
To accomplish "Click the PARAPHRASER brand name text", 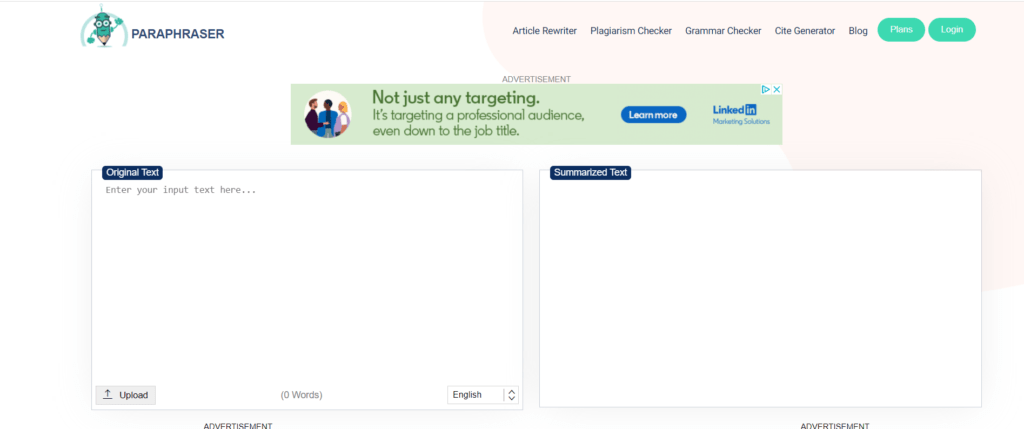I will [x=178, y=34].
